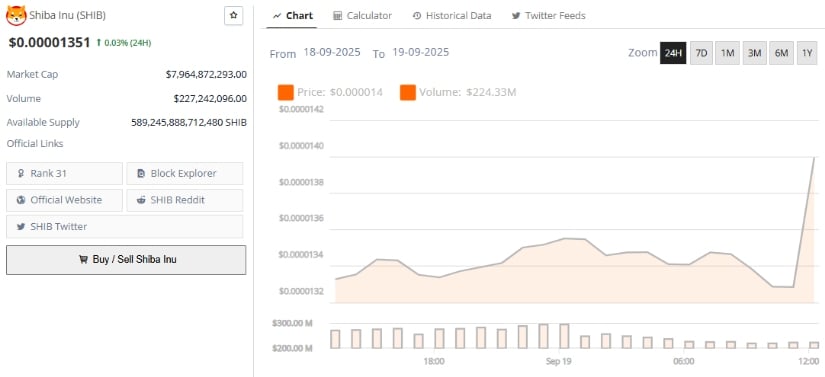
Task: Select the 3M zoom range
Action: click(754, 53)
